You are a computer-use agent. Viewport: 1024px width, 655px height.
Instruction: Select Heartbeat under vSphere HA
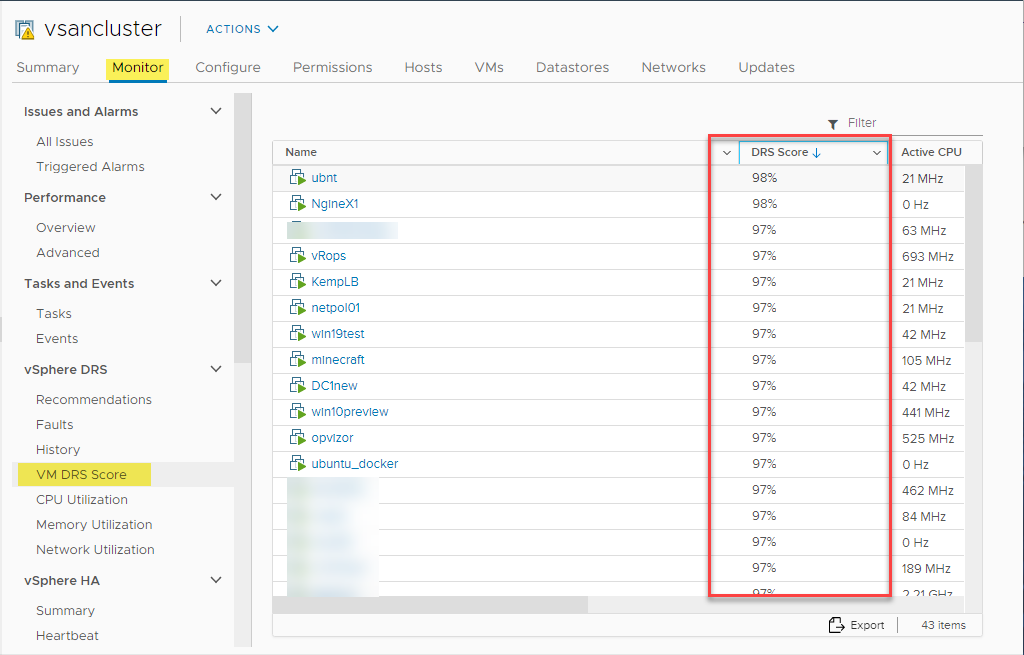(x=67, y=635)
